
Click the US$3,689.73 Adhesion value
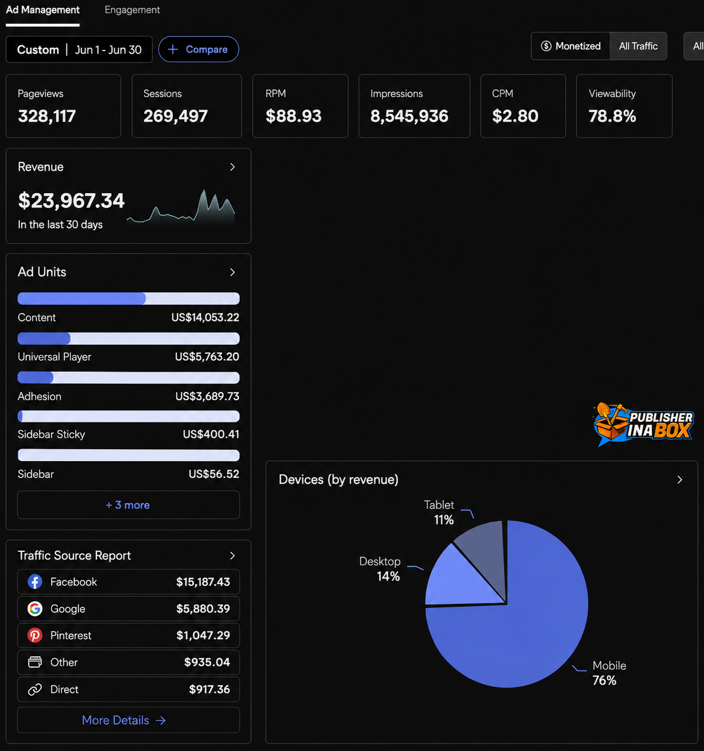[207, 397]
